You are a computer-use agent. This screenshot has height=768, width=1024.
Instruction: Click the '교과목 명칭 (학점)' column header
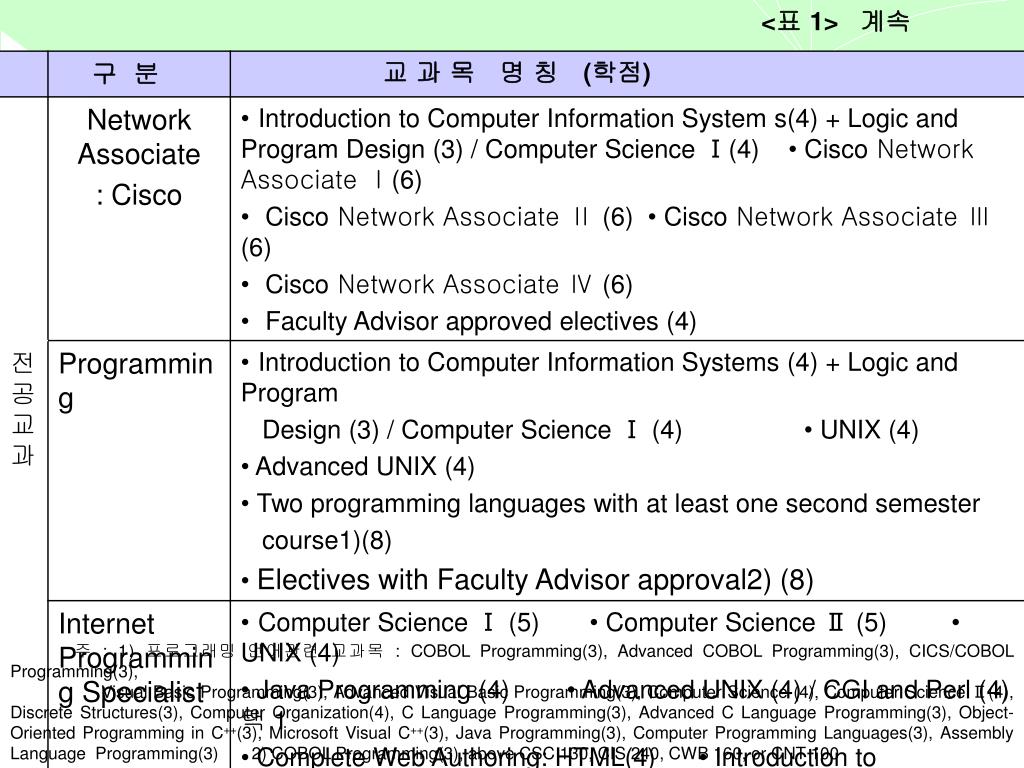pos(517,72)
